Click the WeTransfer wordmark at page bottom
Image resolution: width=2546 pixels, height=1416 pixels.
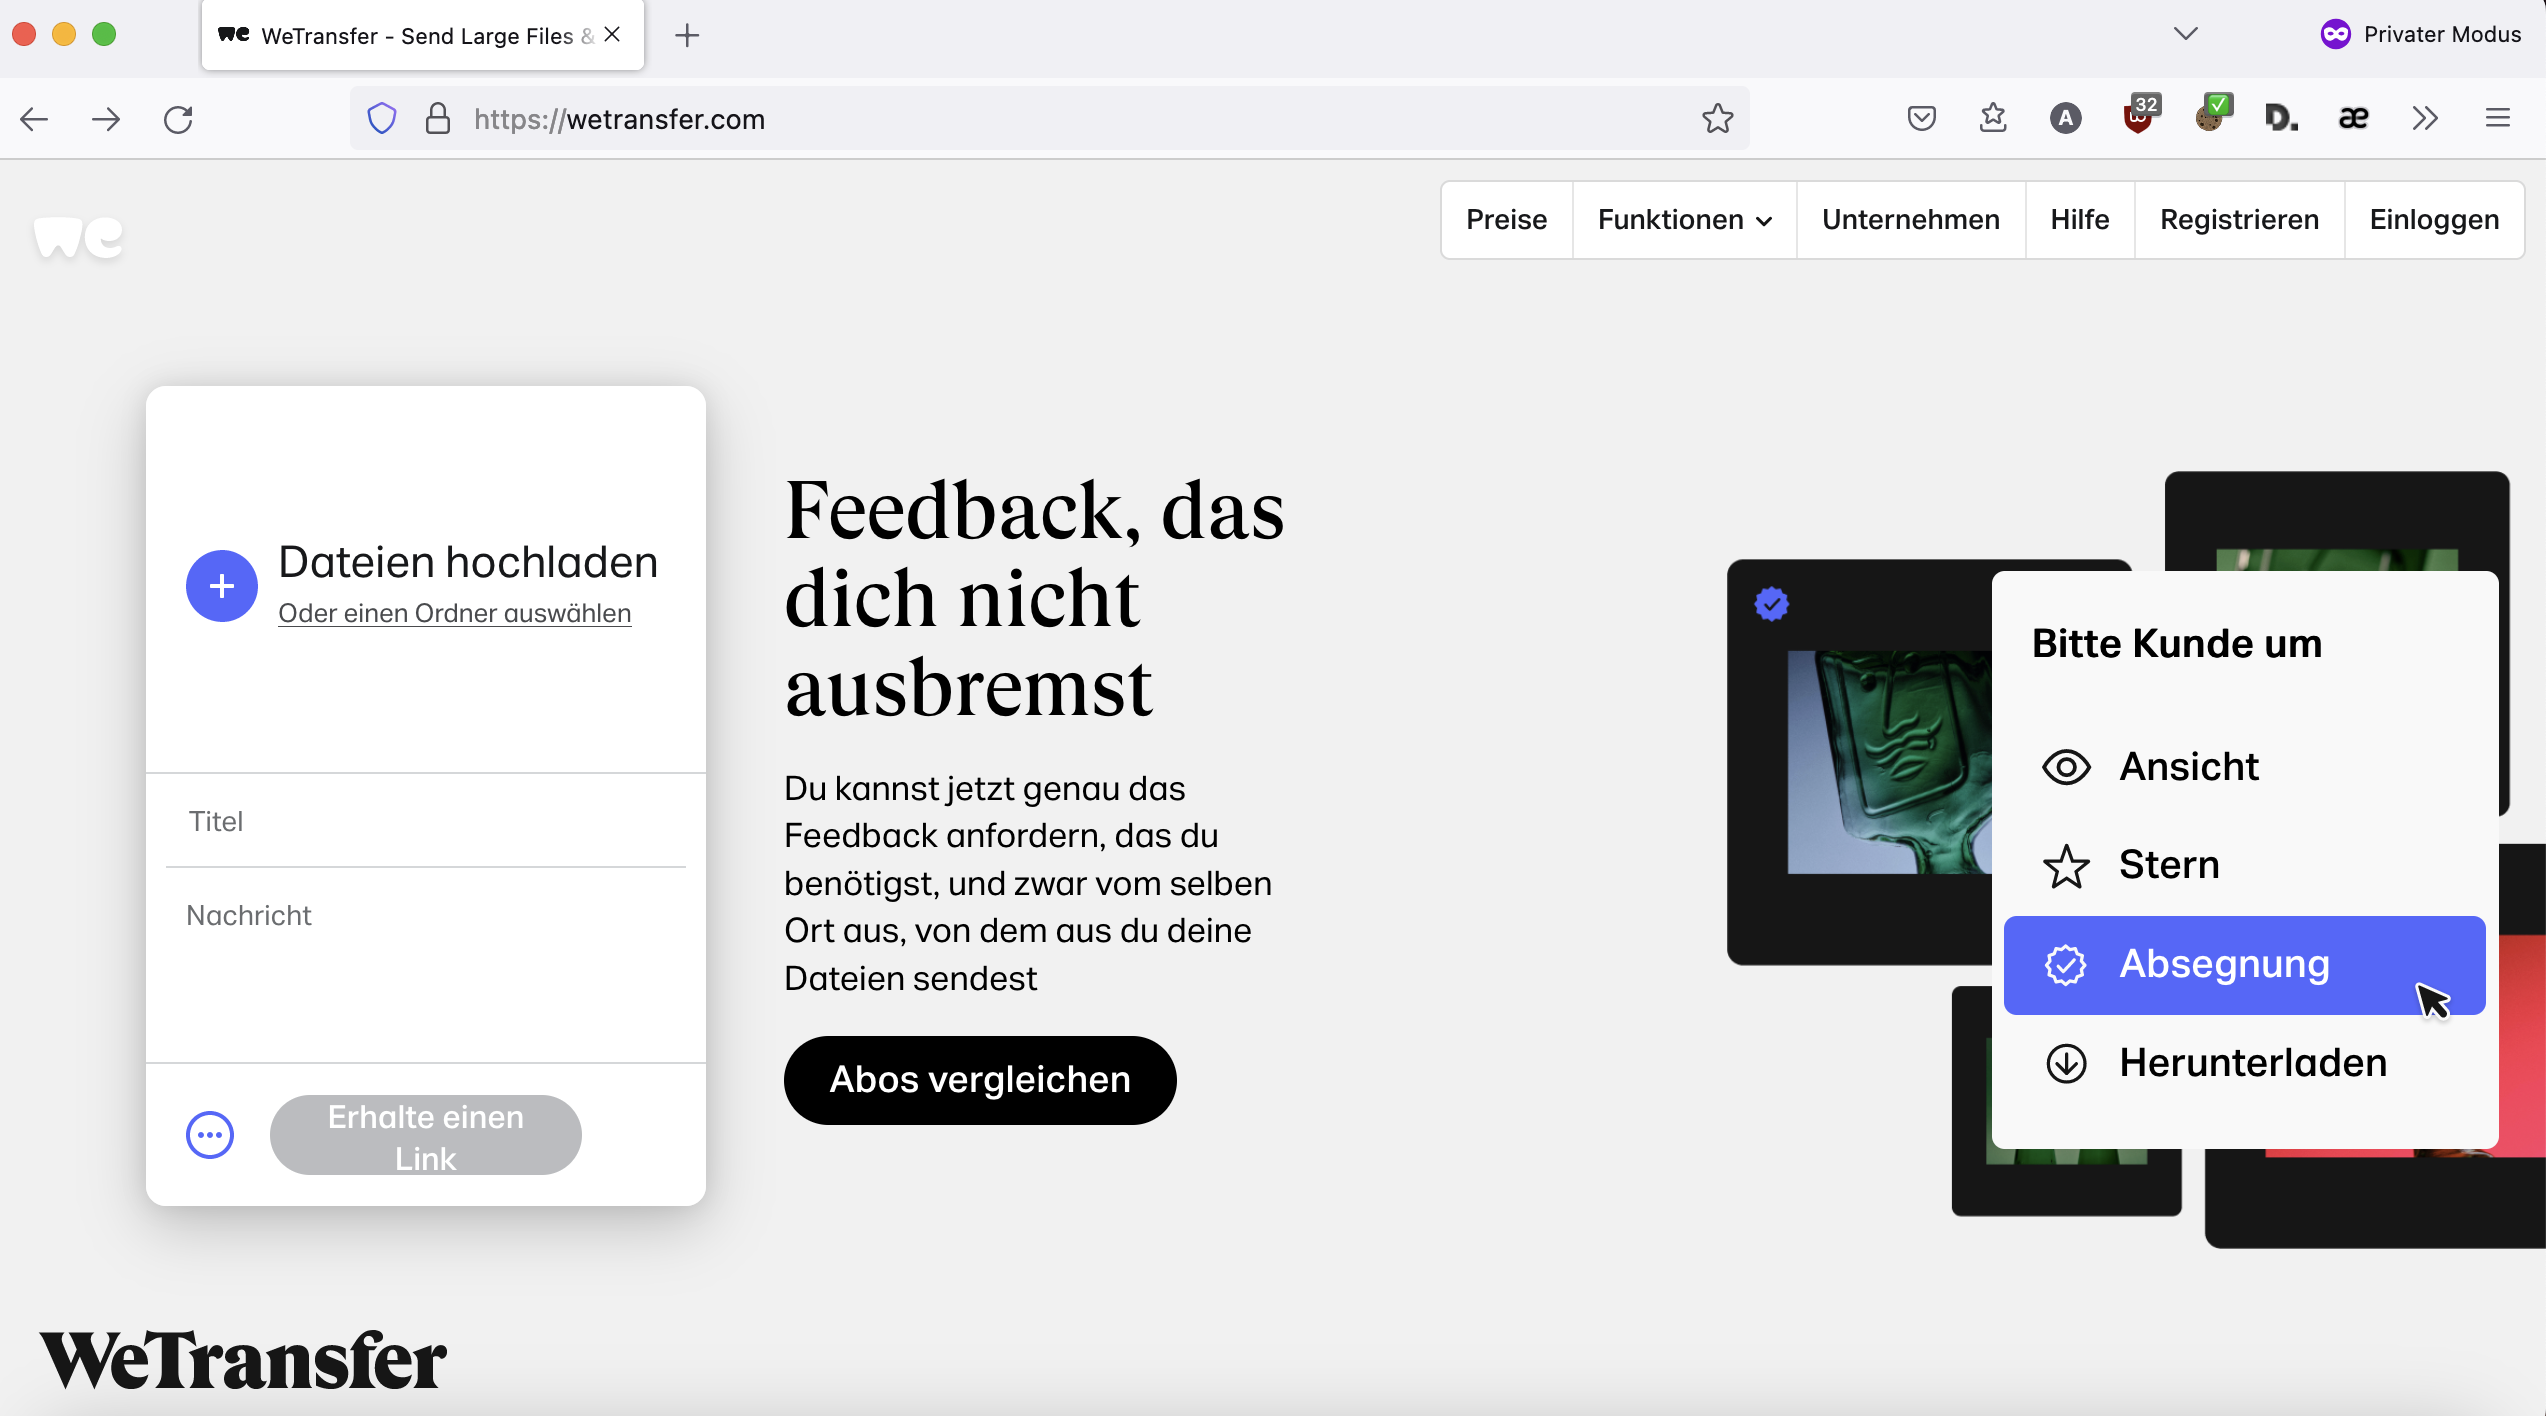243,1360
